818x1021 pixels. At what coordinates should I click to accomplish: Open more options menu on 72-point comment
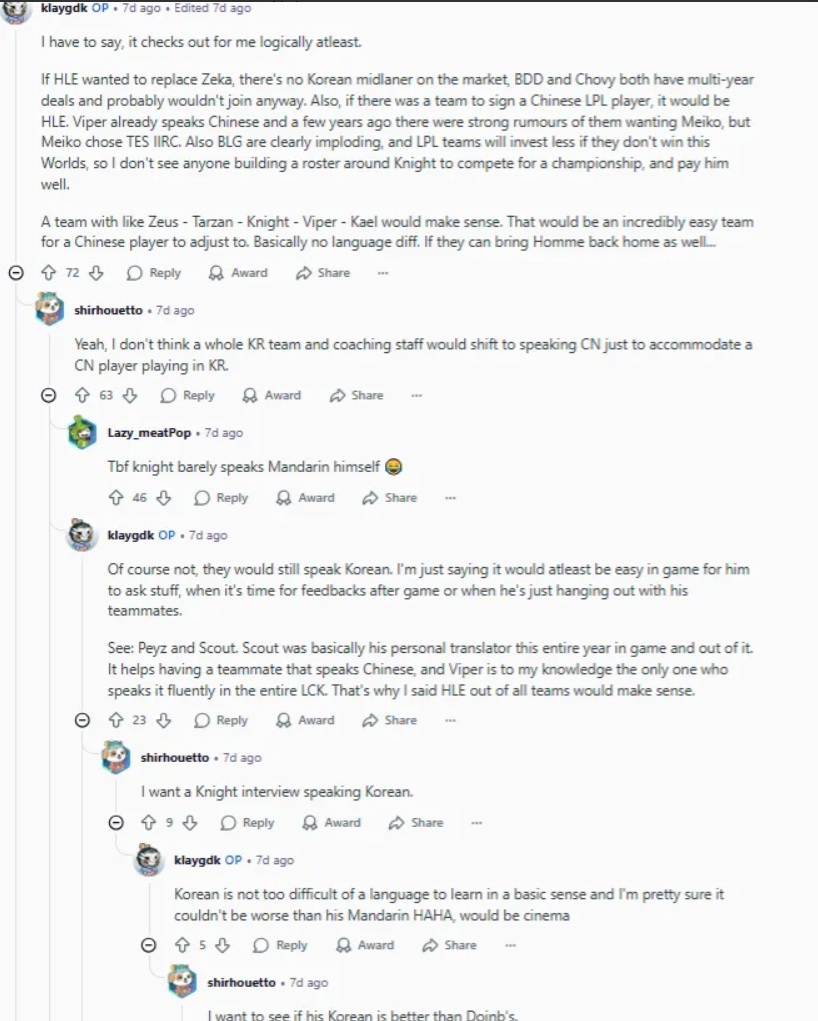pos(383,273)
